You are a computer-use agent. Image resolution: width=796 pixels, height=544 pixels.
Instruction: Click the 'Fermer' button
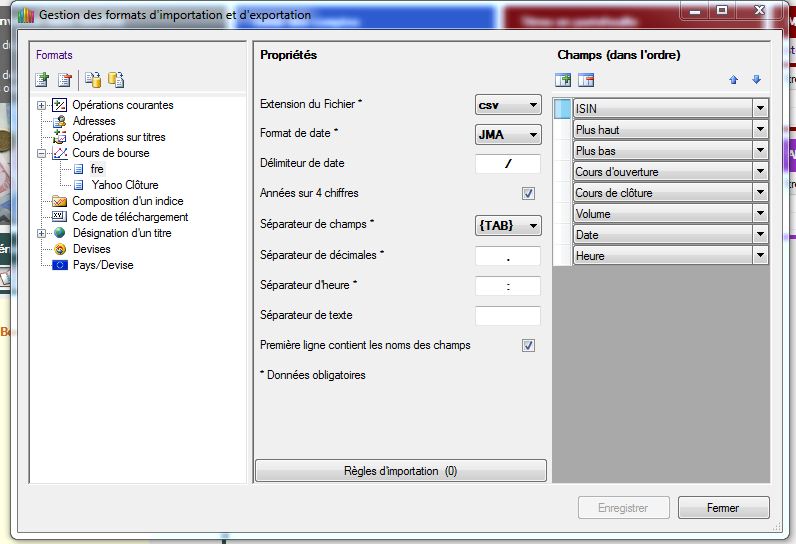722,508
